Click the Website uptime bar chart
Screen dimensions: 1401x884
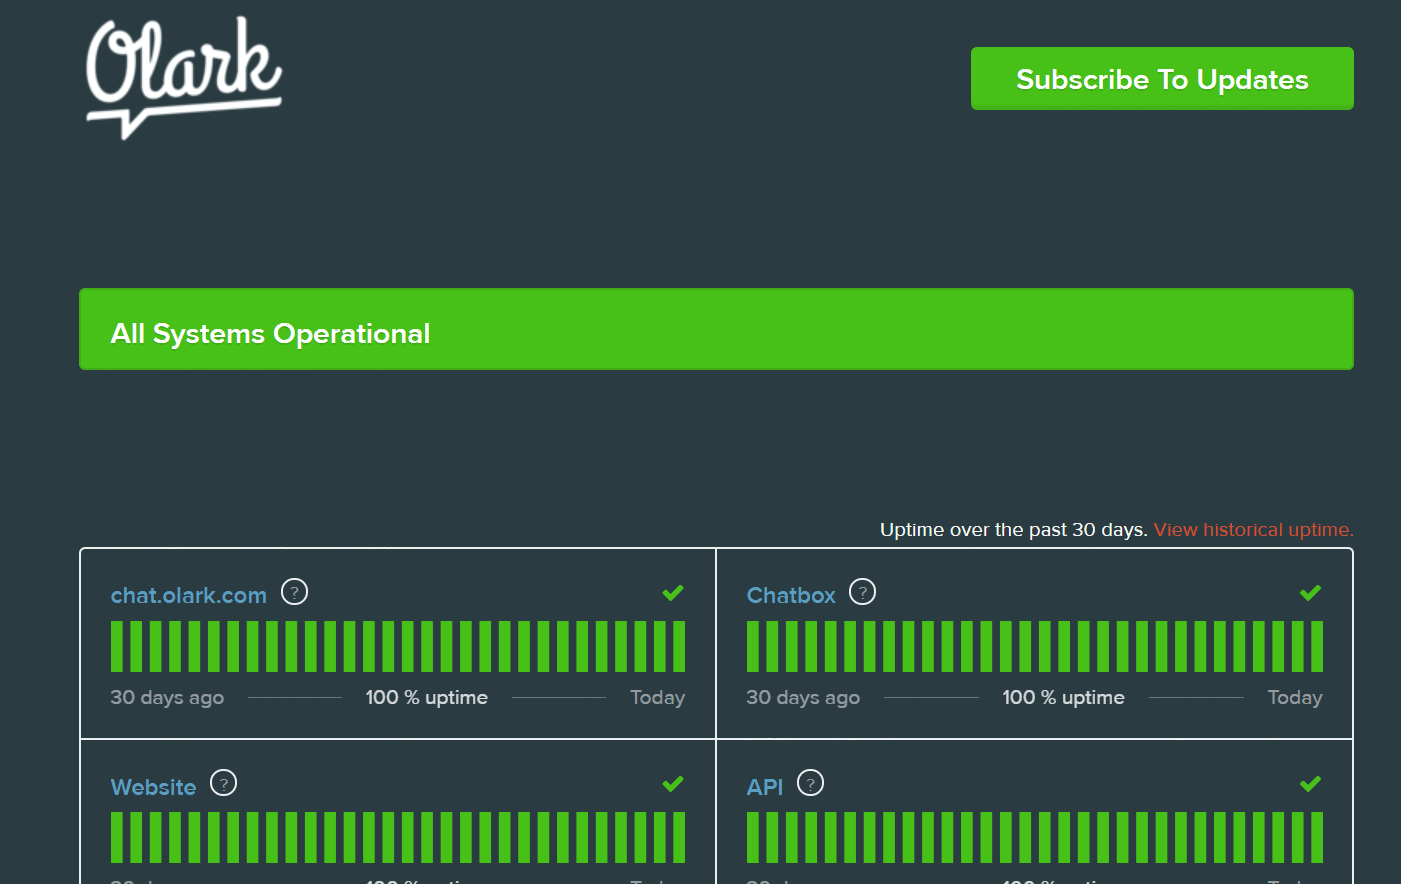[x=398, y=837]
